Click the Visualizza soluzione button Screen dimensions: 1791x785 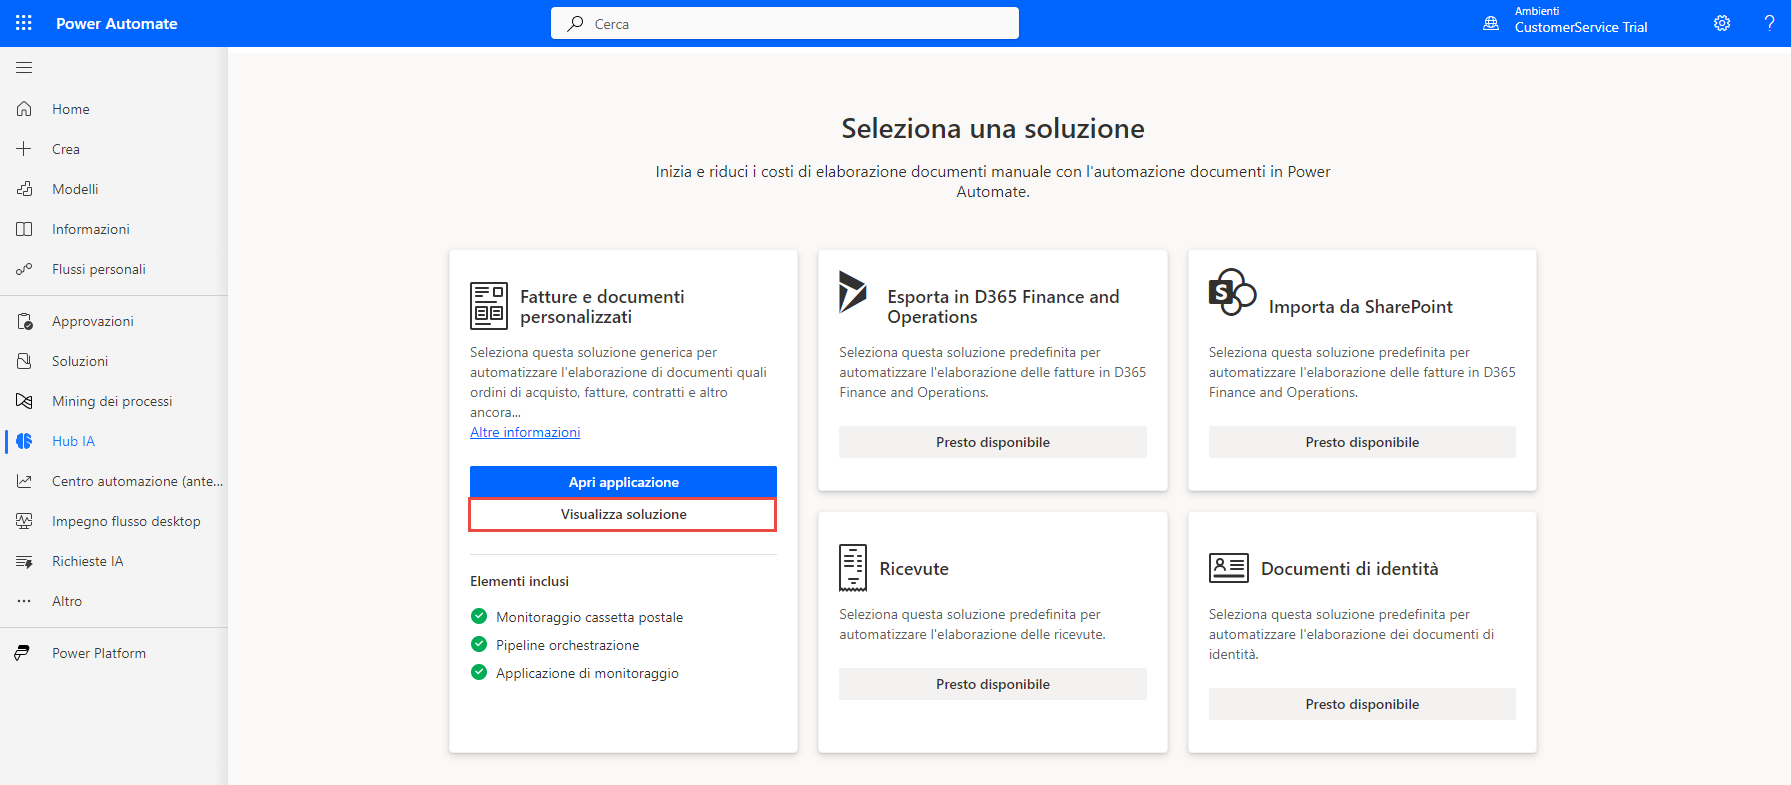coord(623,514)
